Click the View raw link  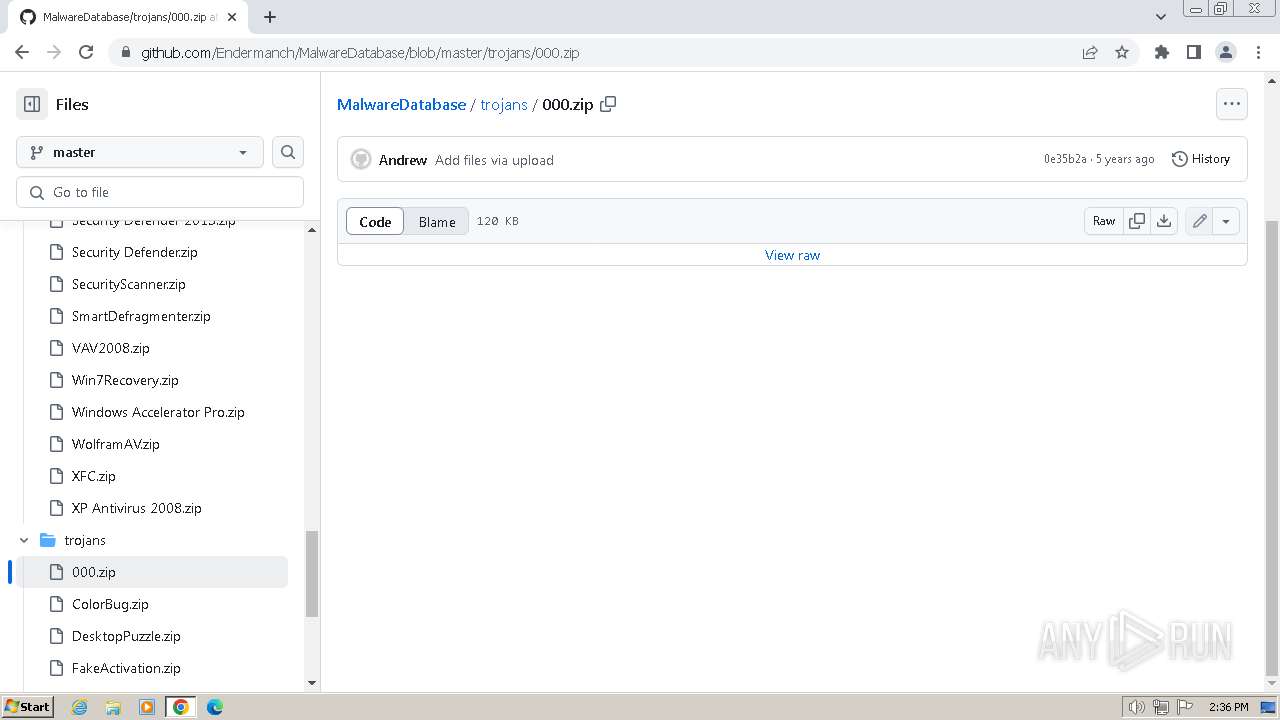[792, 255]
